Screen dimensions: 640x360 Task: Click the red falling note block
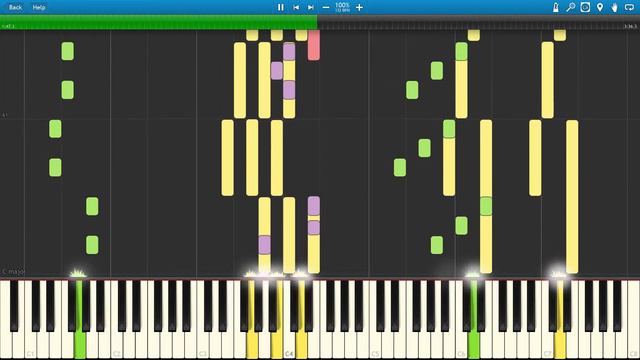coord(313,45)
